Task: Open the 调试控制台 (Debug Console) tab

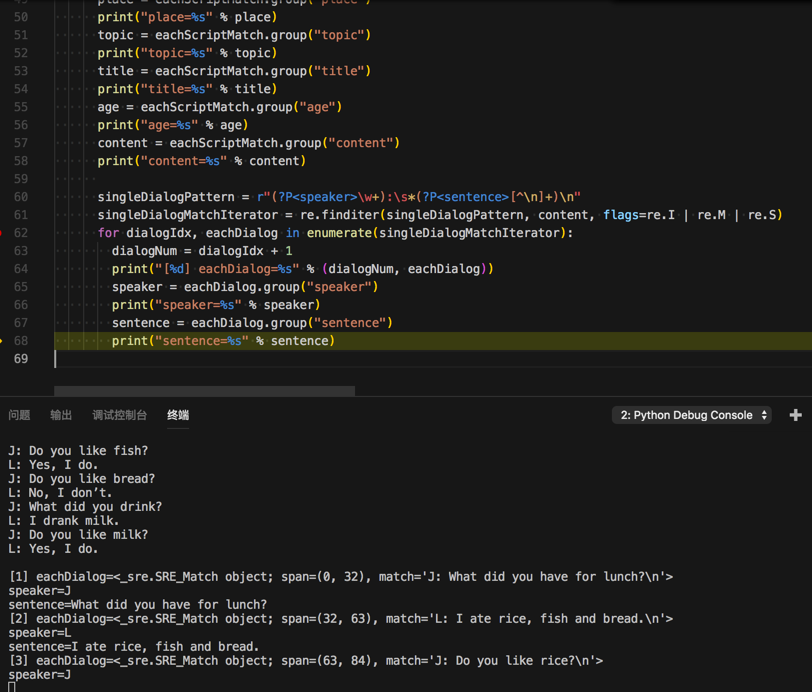Action: click(119, 415)
